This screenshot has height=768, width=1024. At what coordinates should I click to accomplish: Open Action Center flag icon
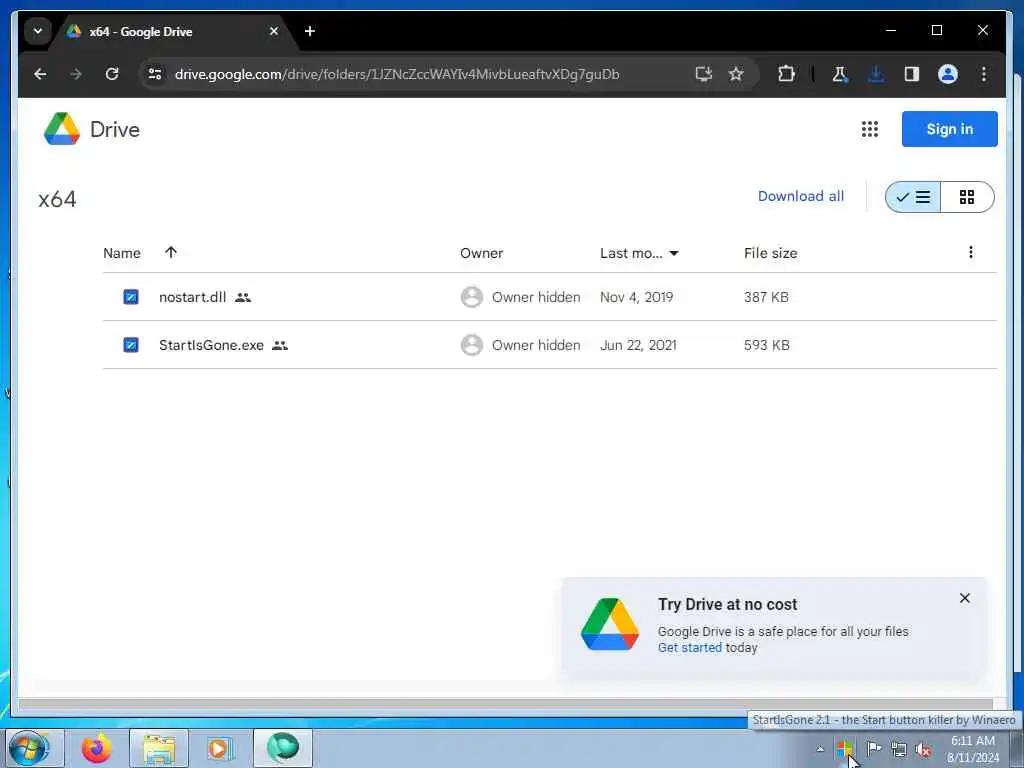tap(873, 748)
